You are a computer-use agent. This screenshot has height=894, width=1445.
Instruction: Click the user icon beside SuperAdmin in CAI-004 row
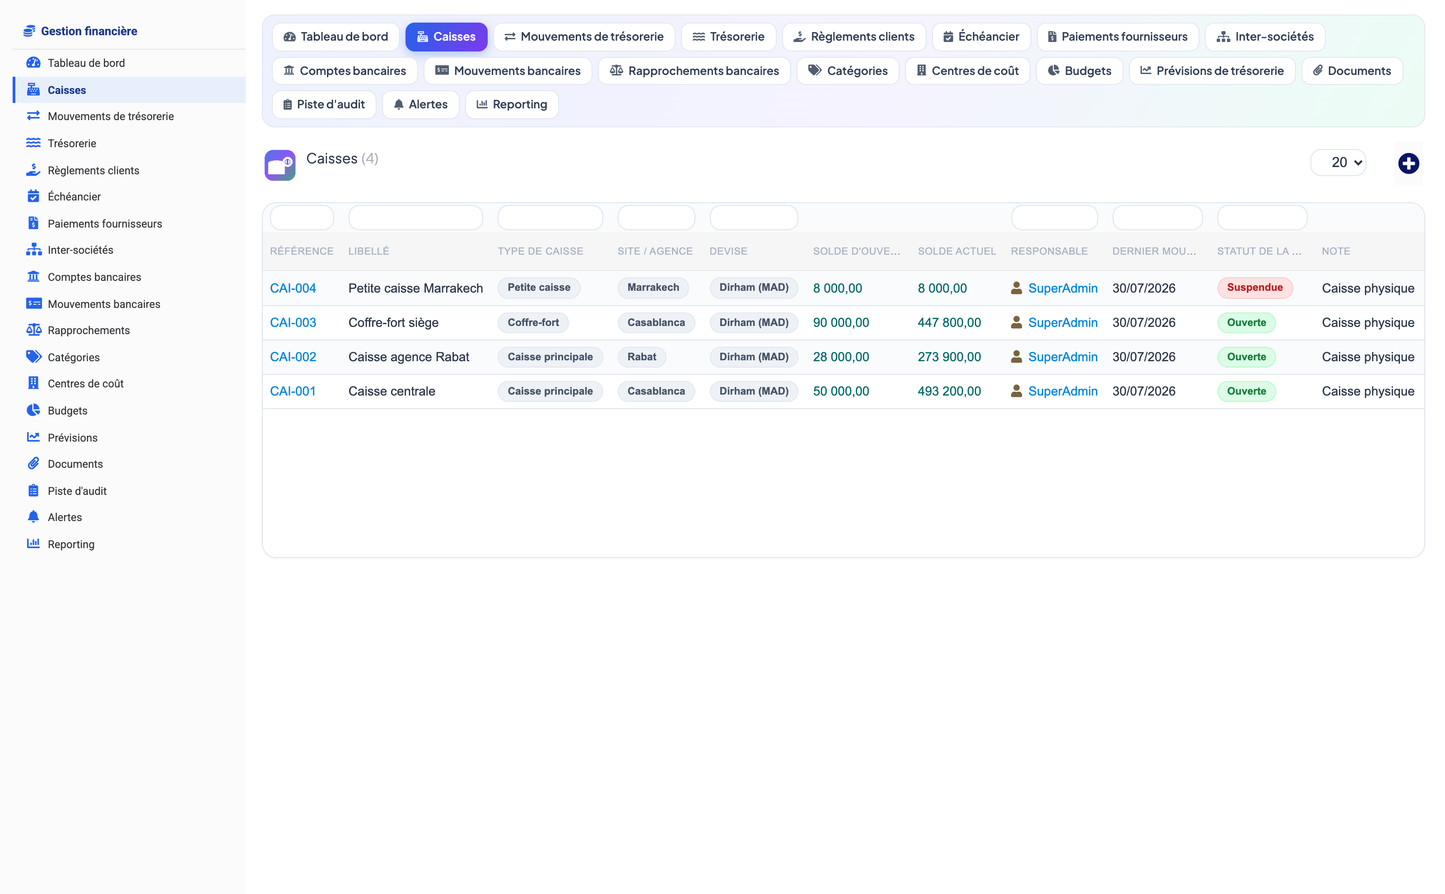1017,288
